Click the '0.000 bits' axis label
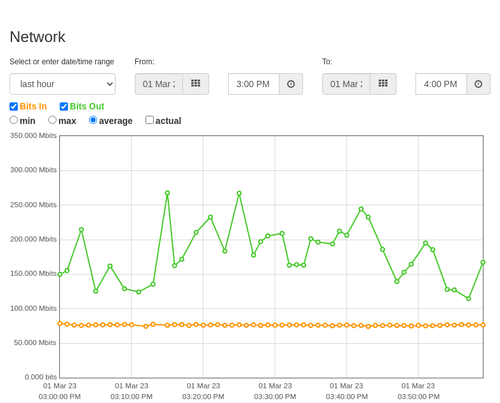Screen dimensions: 500x403 41,377
